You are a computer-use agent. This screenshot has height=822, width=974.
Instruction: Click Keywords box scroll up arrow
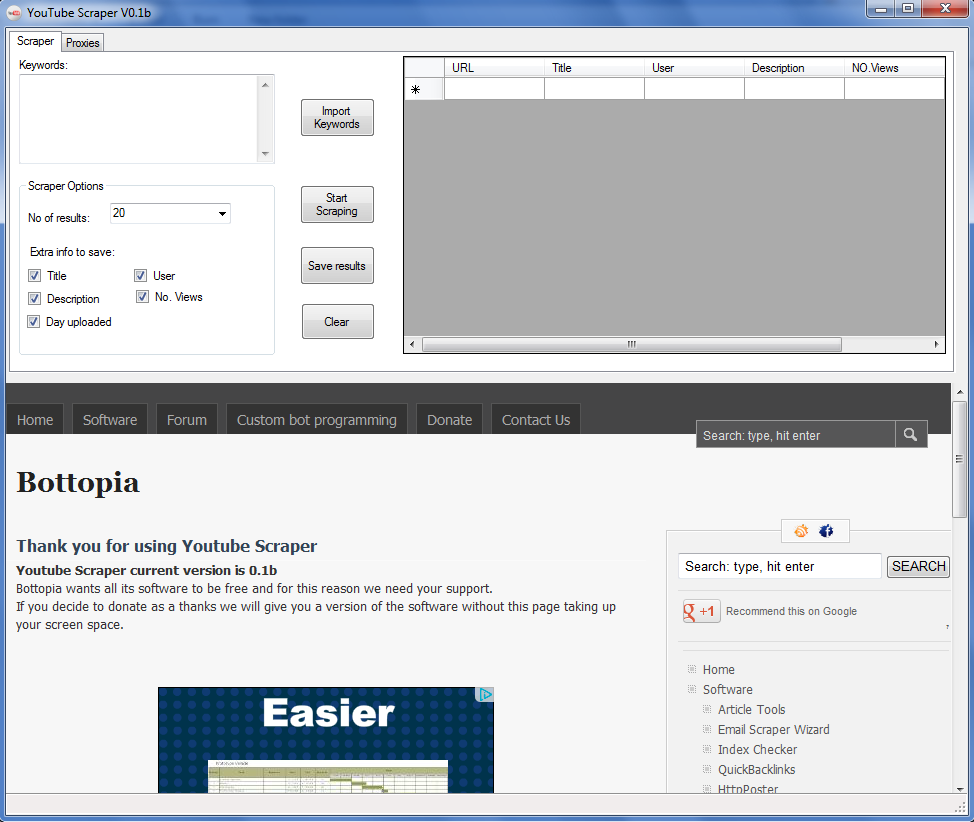click(265, 84)
